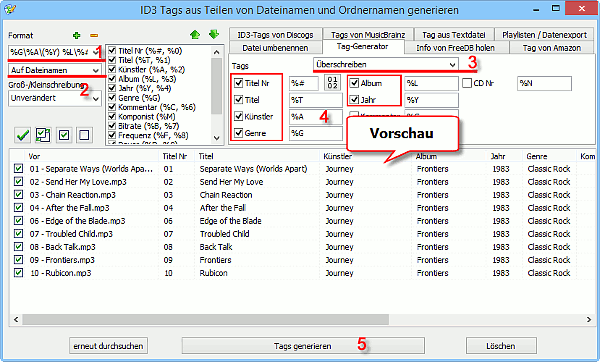Switch to 'Tag von Amazon' tab
This screenshot has height=362, width=600.
click(552, 48)
